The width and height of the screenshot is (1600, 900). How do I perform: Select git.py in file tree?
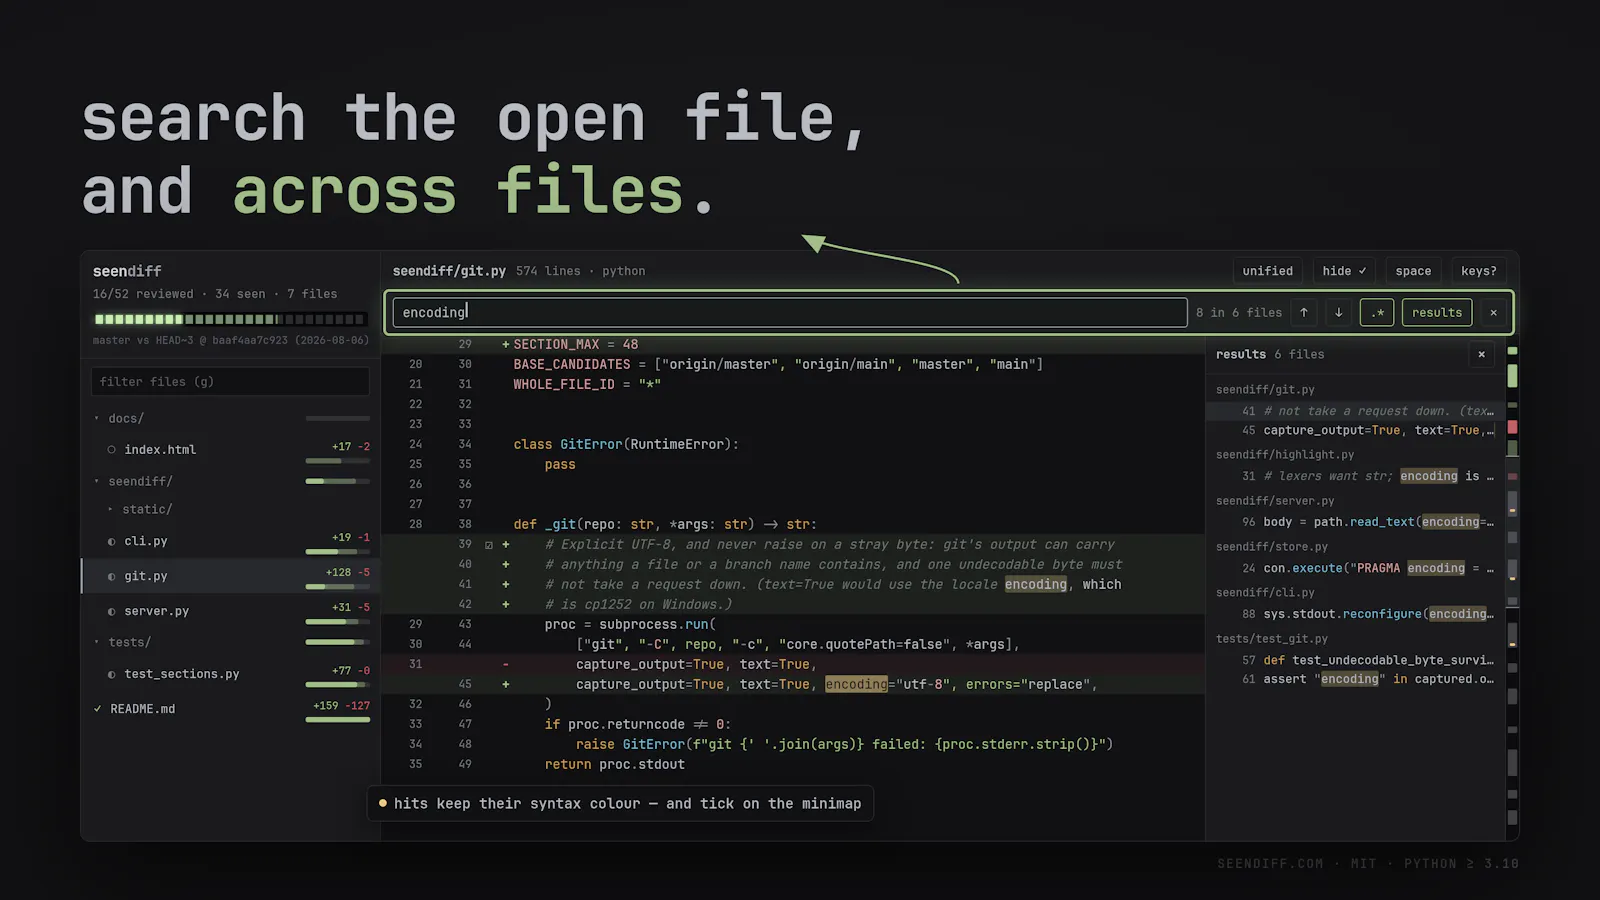tap(146, 577)
